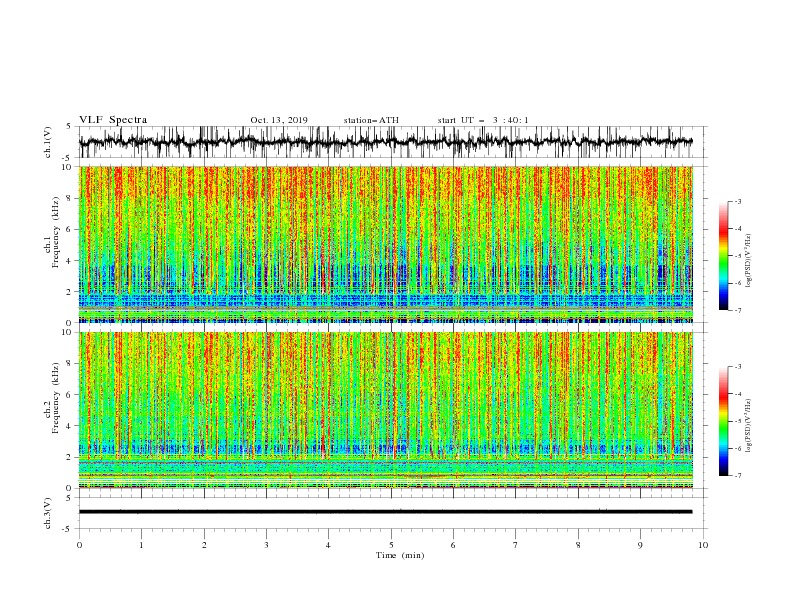The image size is (792, 612).
Task: Click the ch.1 color bar 'log(PSD)(V²/Hz)' label
Action: [x=748, y=261]
